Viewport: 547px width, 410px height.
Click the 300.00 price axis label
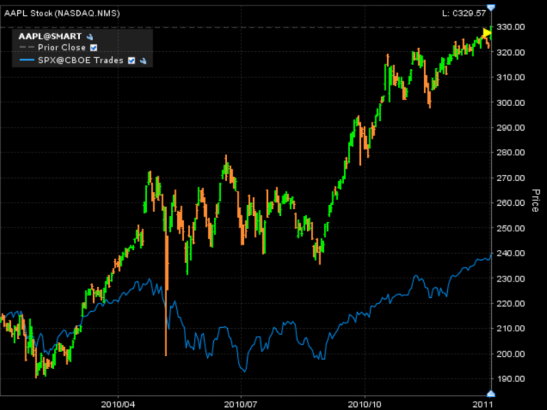point(511,103)
